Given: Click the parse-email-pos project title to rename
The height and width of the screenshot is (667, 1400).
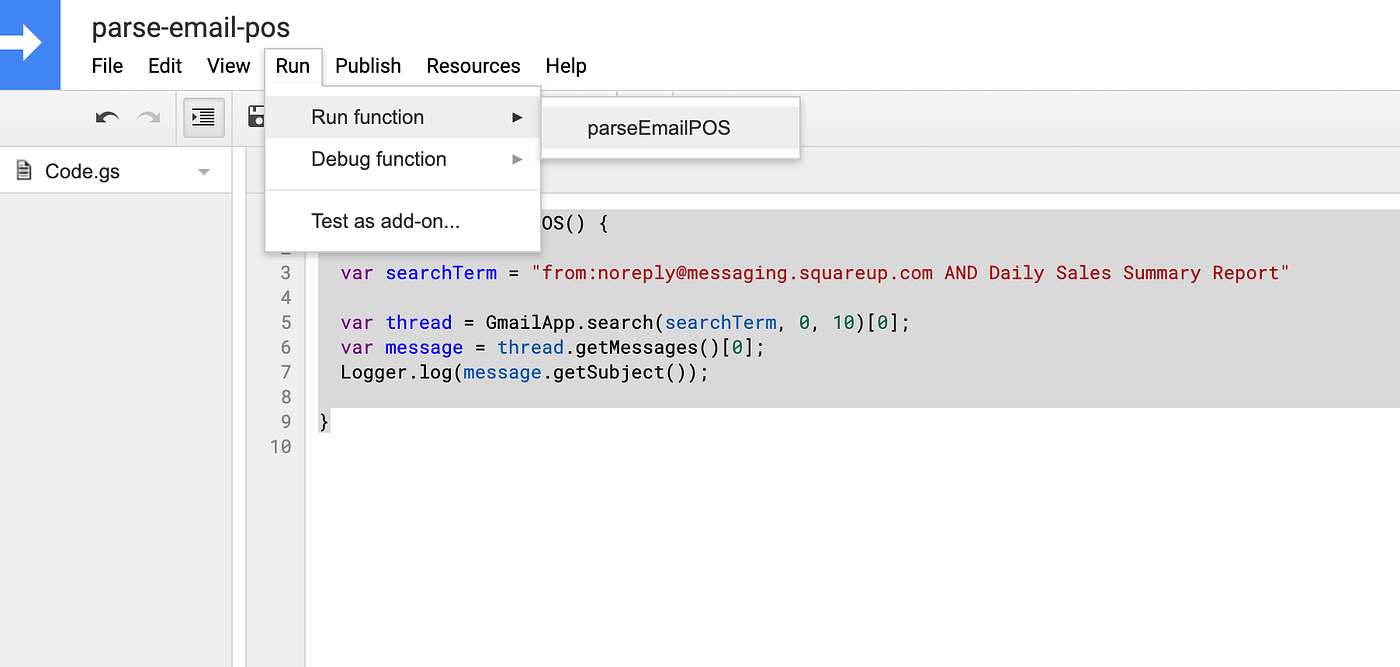Looking at the screenshot, I should pos(191,27).
